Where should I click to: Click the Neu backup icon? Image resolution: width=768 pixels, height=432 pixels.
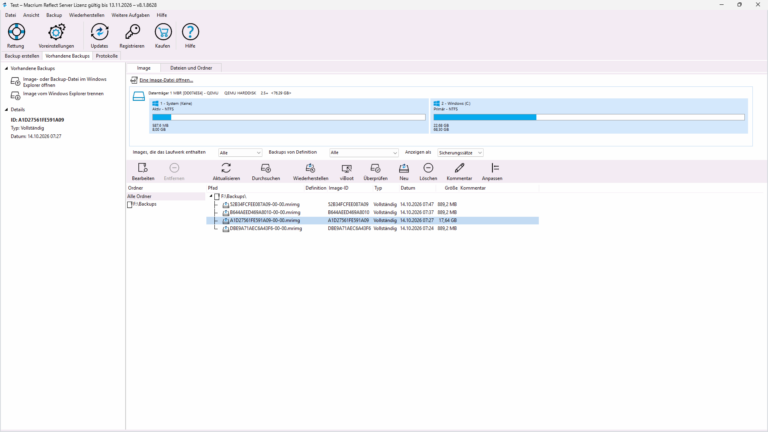[404, 168]
